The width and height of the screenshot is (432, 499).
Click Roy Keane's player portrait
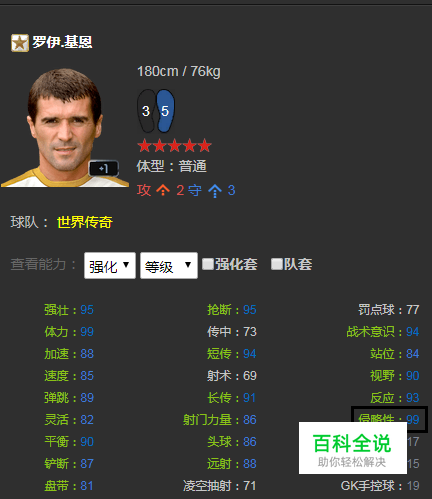click(65, 128)
